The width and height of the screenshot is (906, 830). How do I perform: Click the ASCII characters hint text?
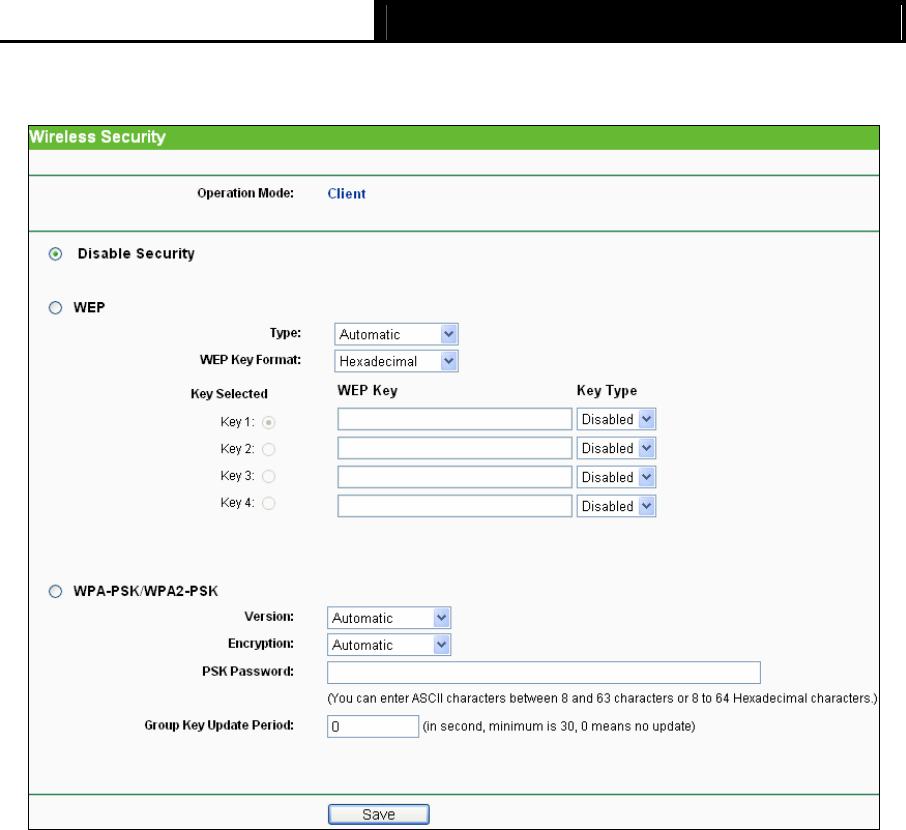603,698
